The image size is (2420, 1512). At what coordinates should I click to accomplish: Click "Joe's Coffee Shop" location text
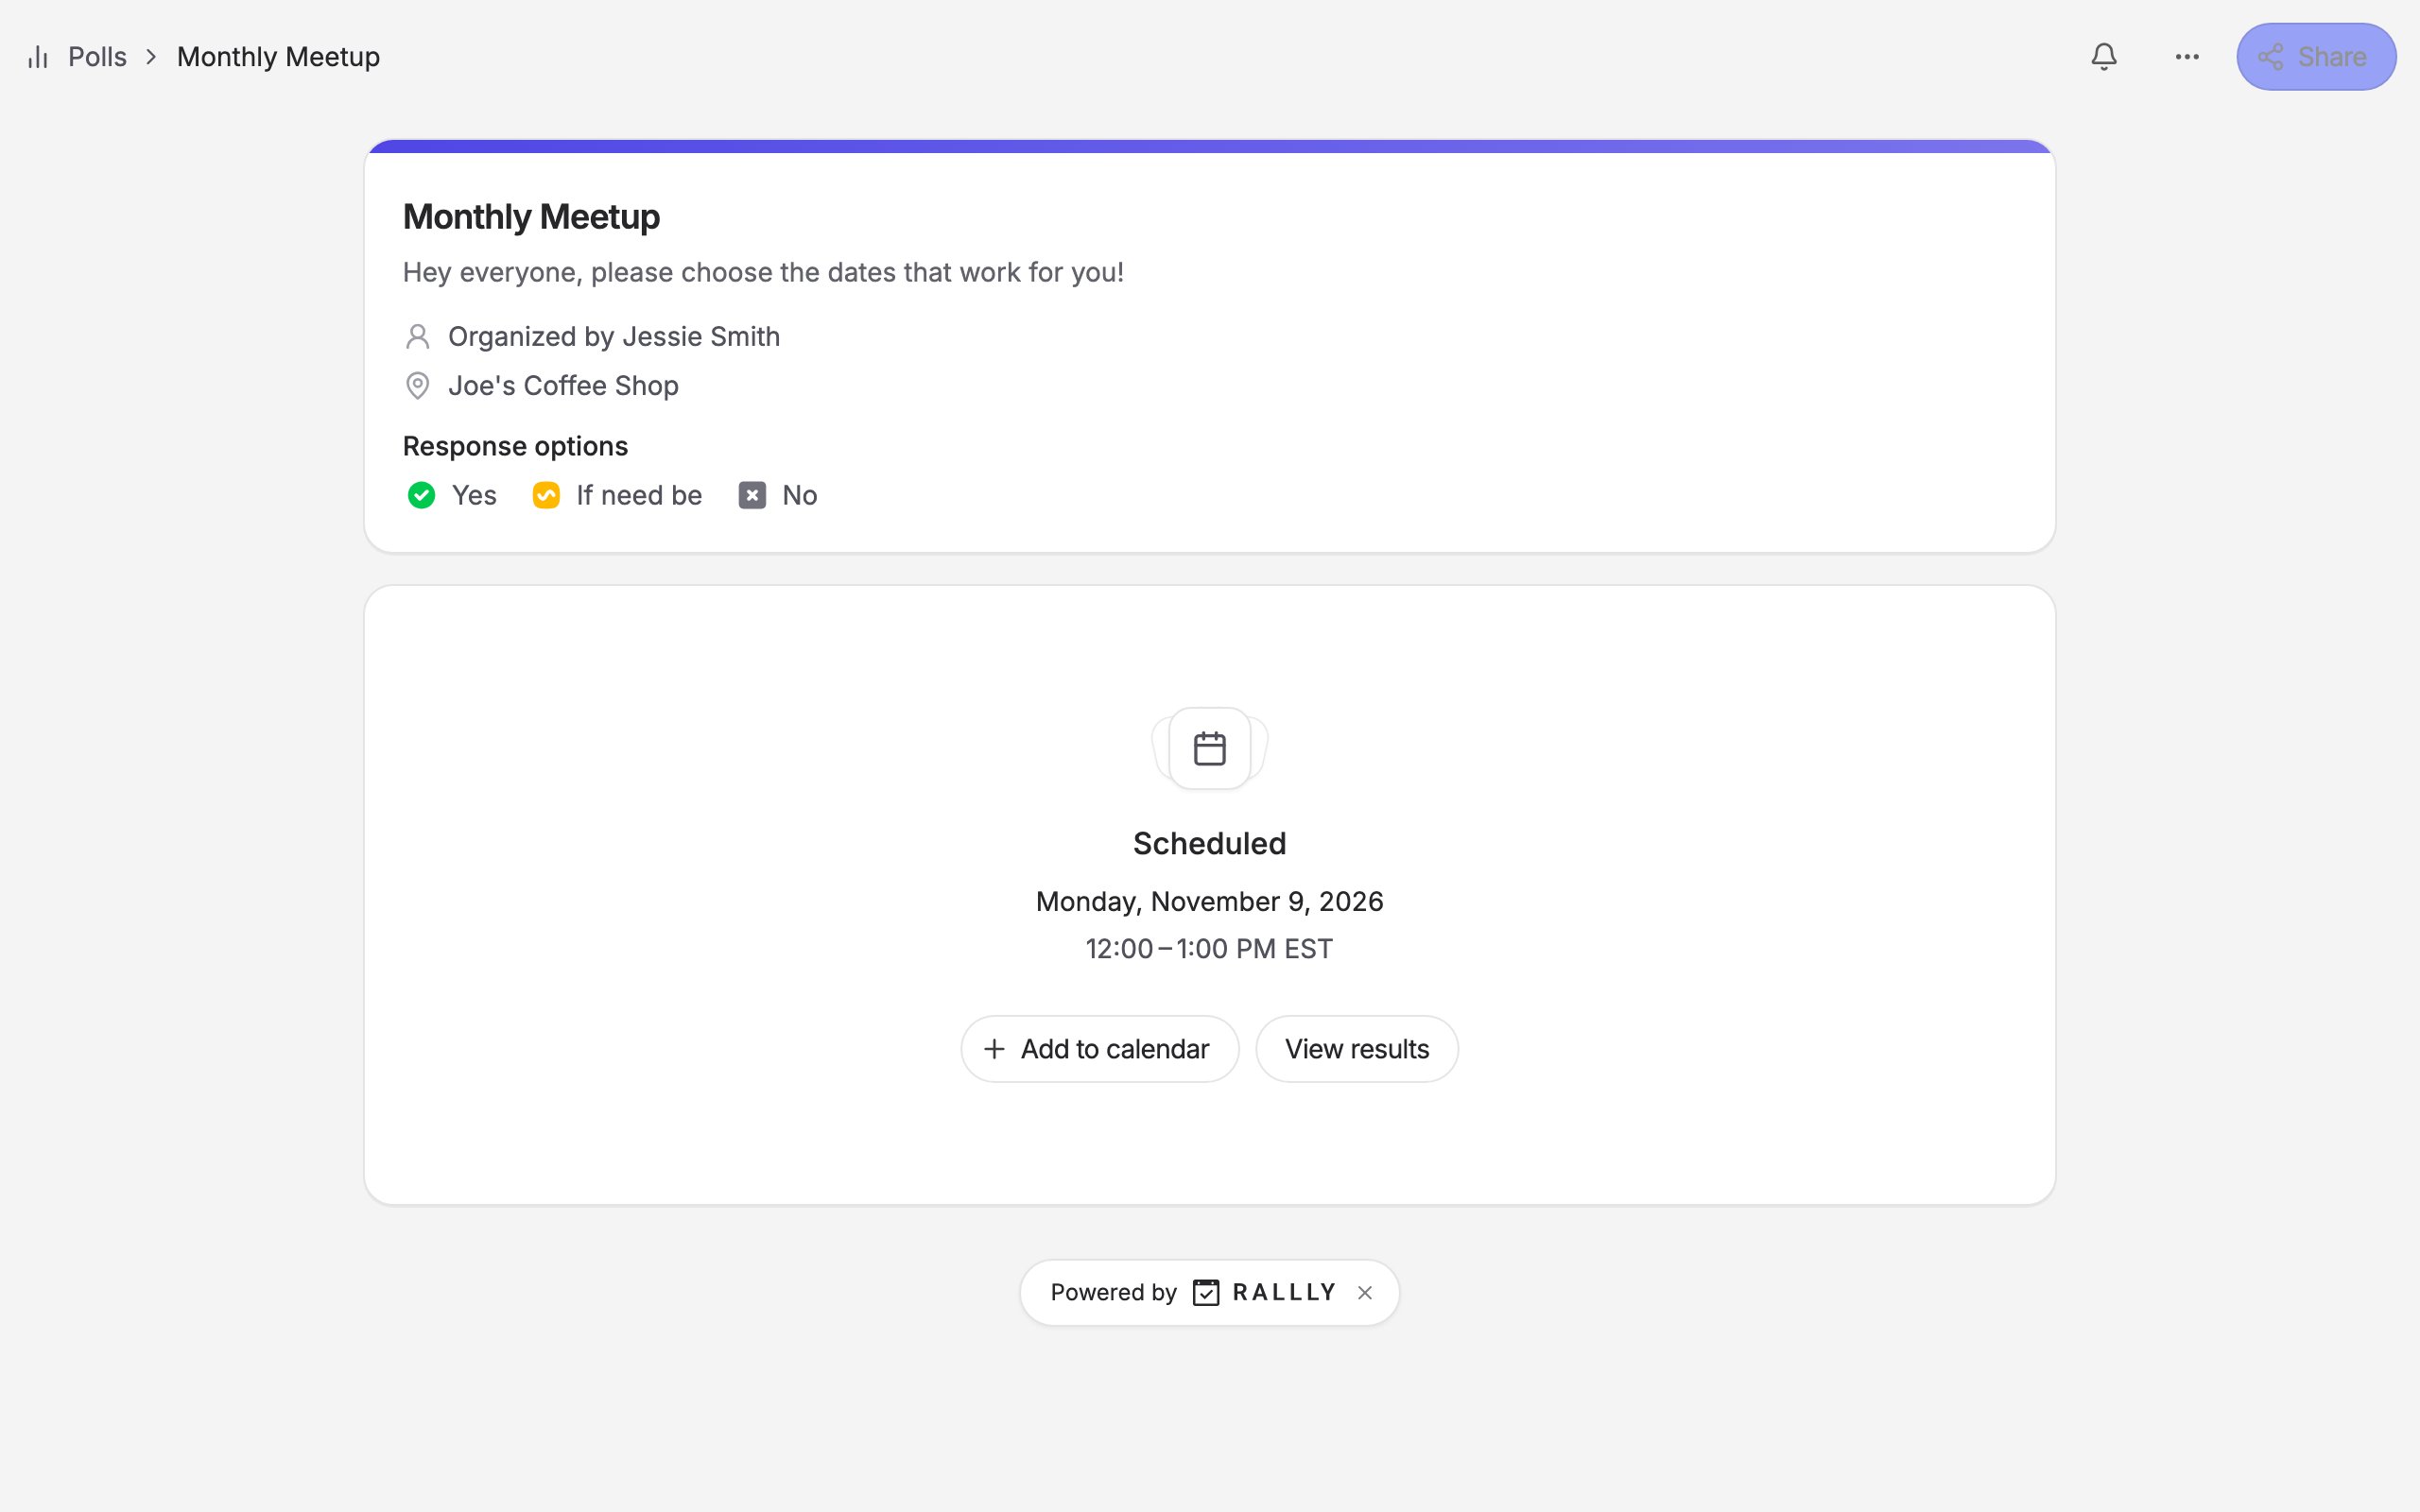point(563,386)
